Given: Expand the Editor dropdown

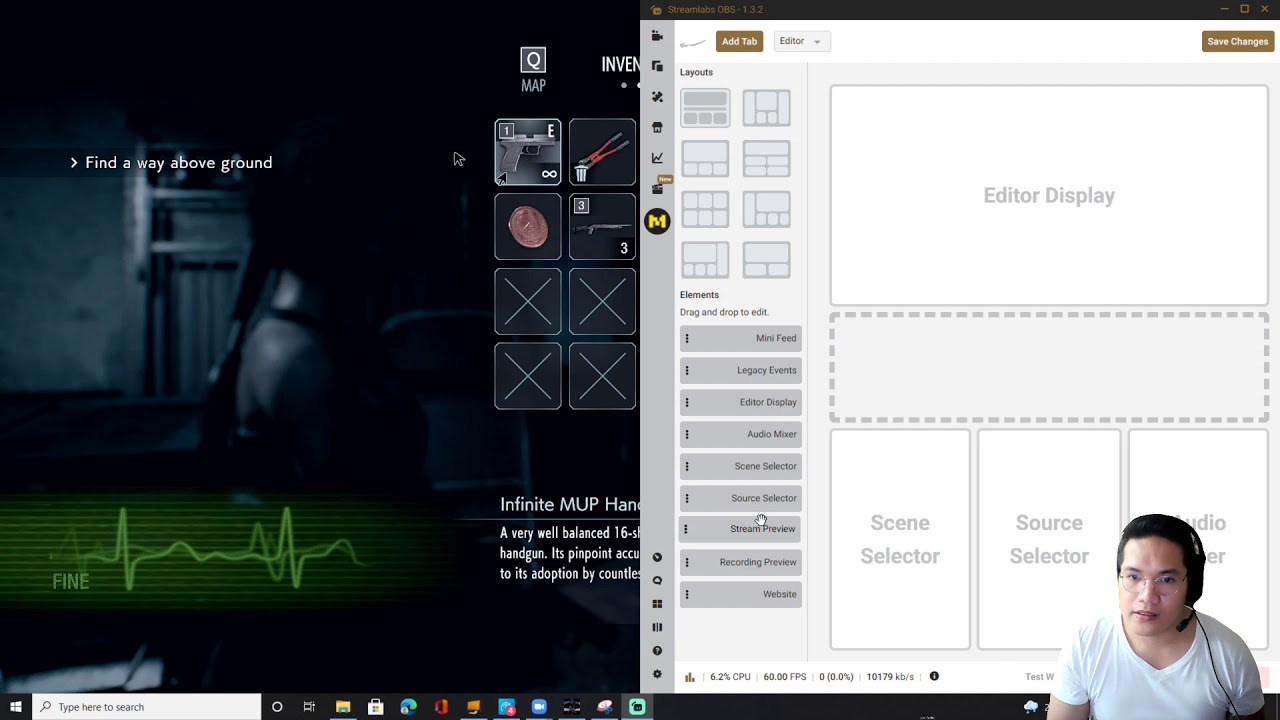Looking at the screenshot, I should pyautogui.click(x=801, y=41).
